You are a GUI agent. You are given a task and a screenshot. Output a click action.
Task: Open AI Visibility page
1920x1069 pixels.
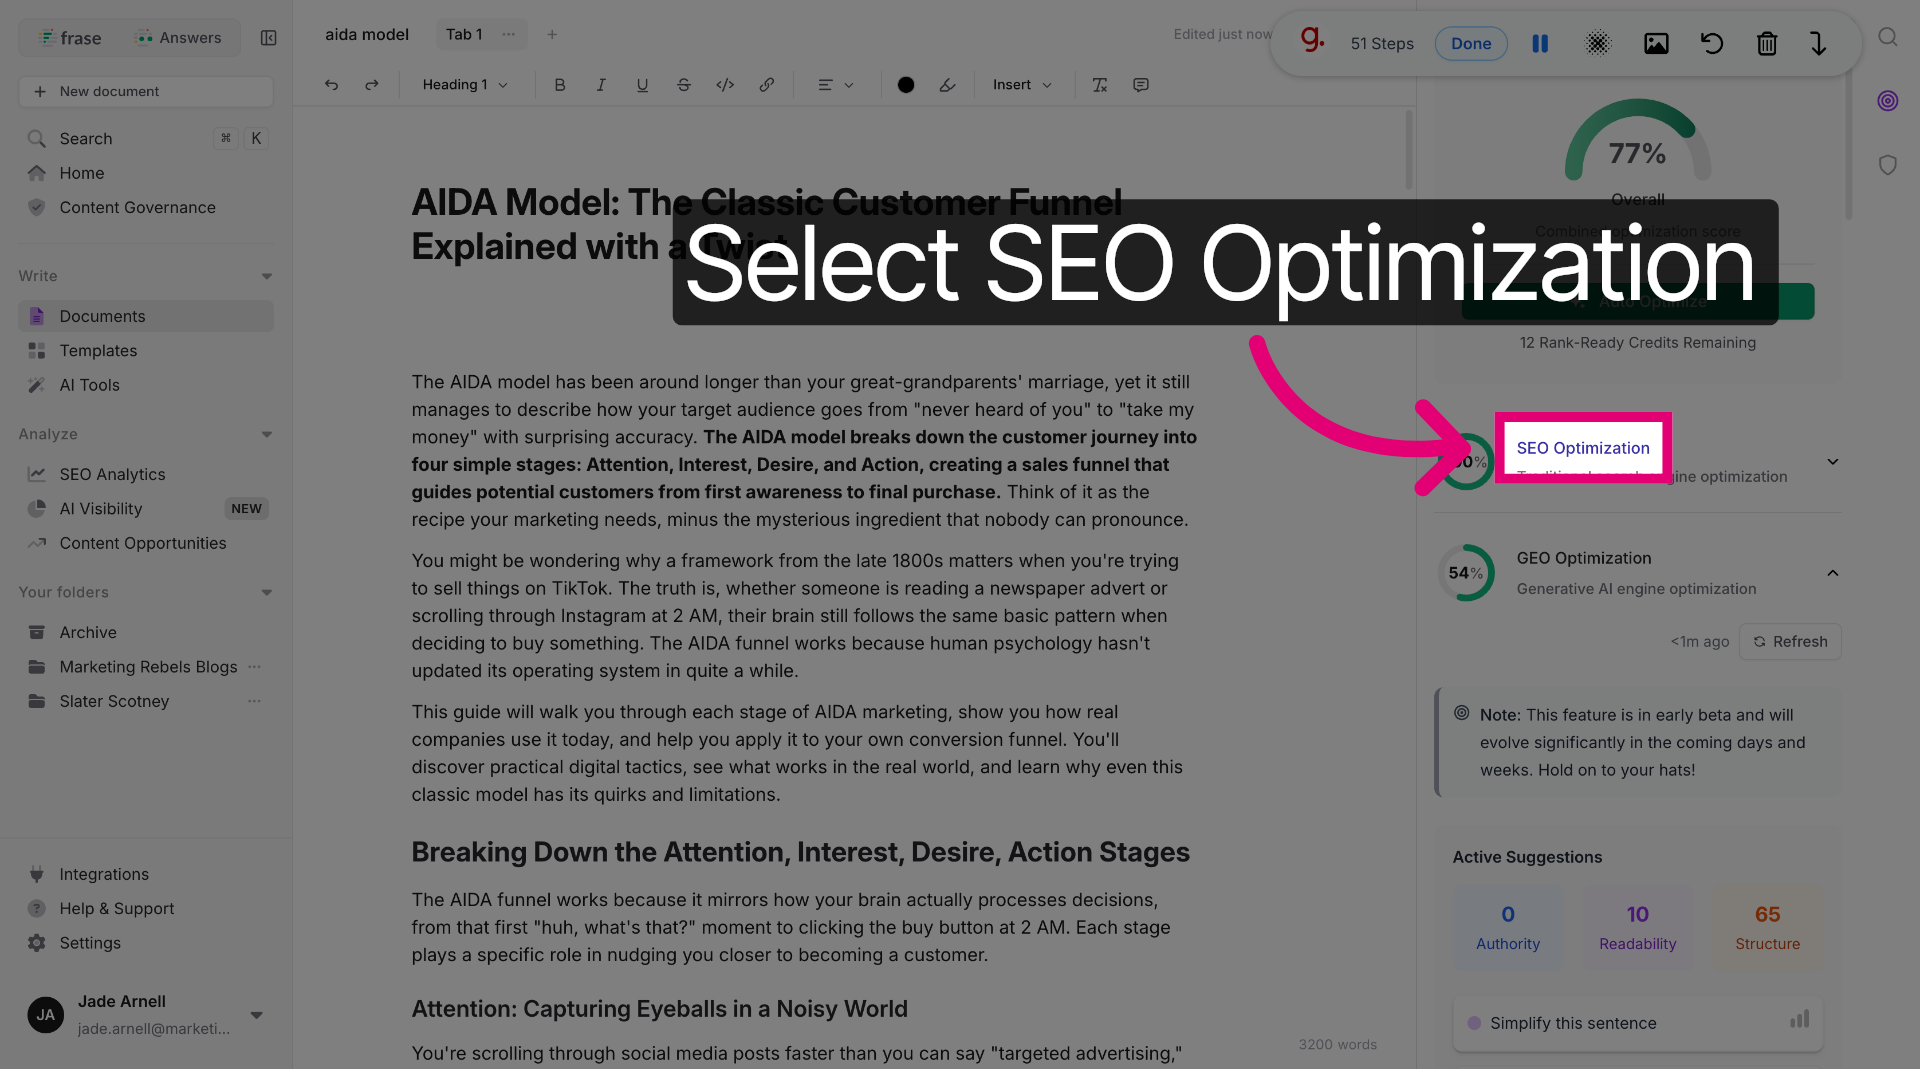[x=146, y=509]
